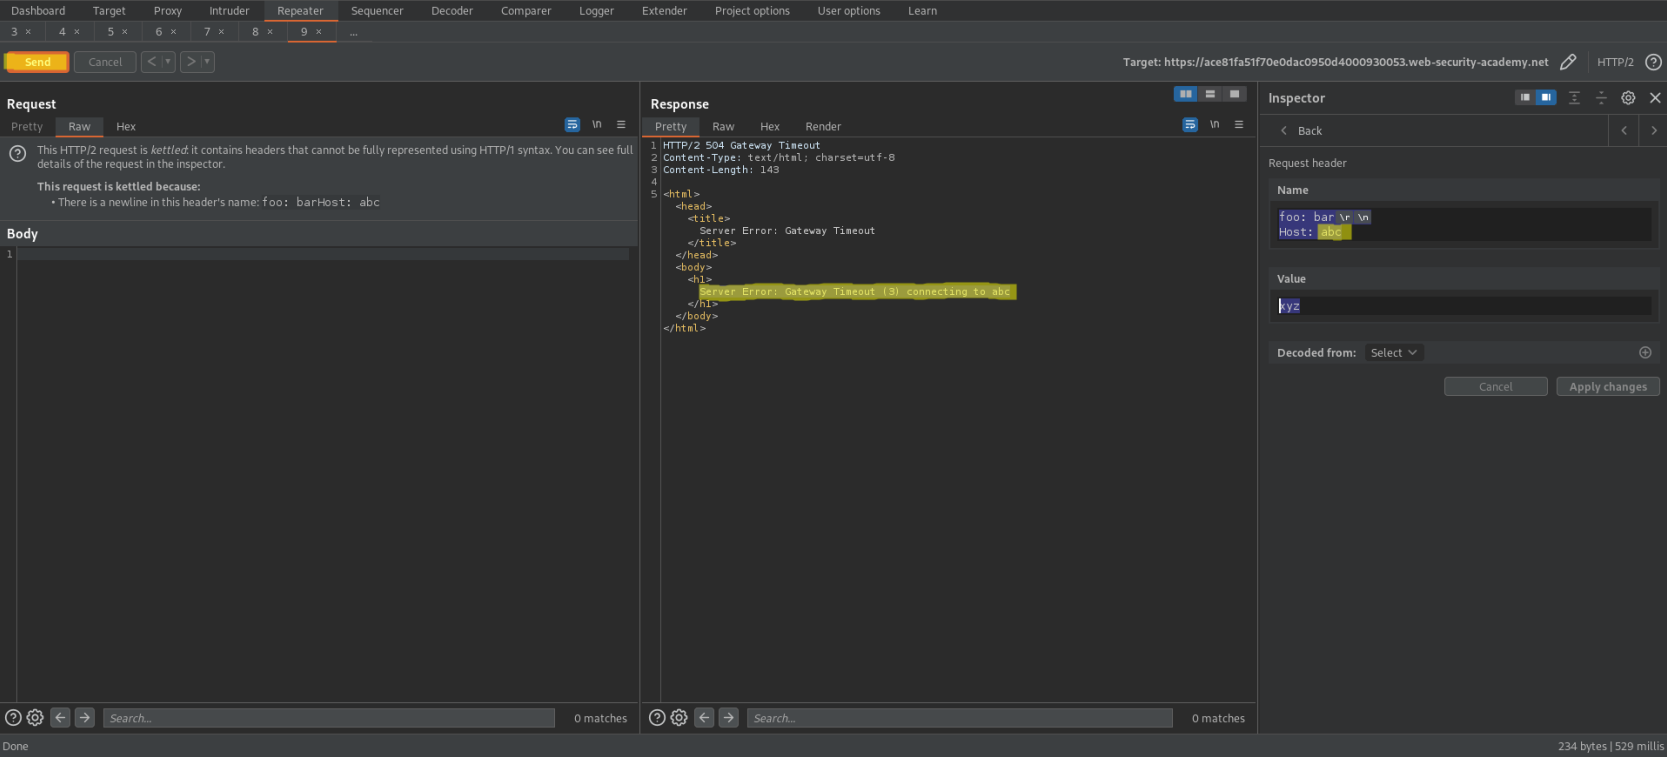
Task: Open the Learn tab
Action: pos(922,11)
